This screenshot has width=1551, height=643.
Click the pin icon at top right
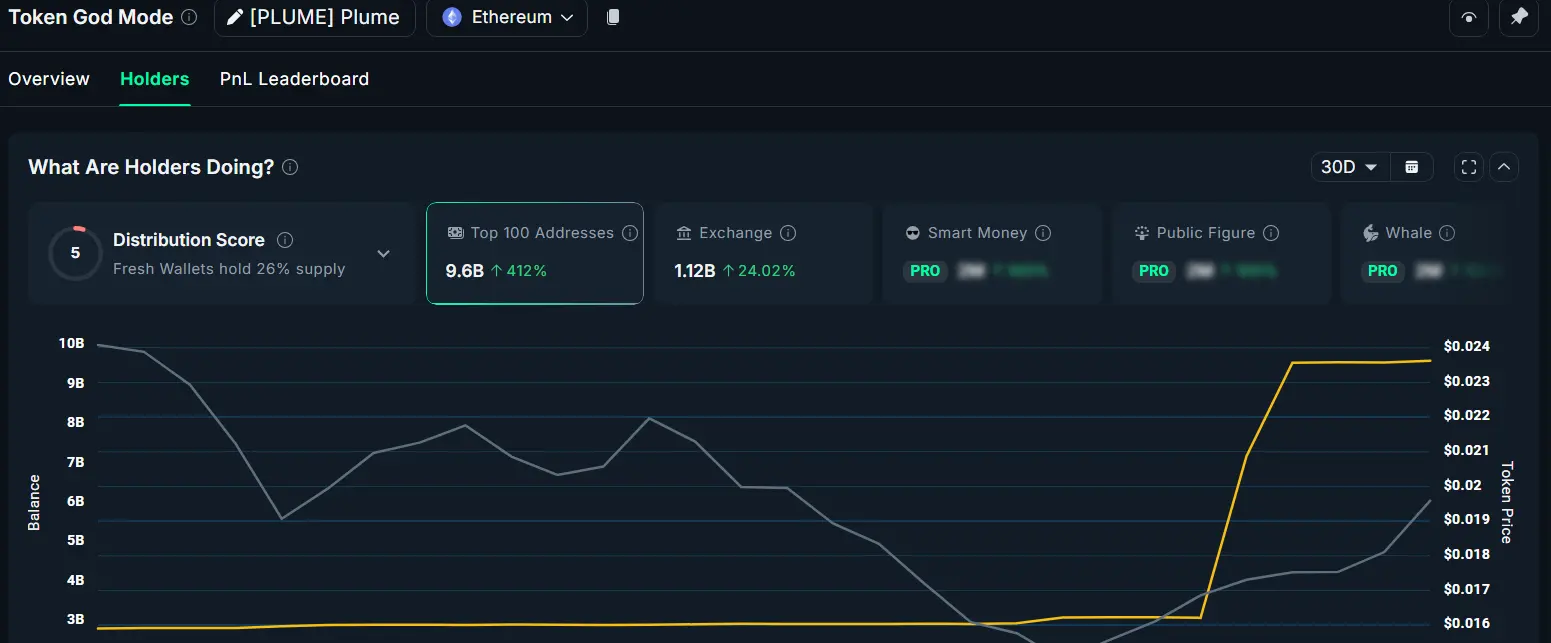click(x=1519, y=18)
